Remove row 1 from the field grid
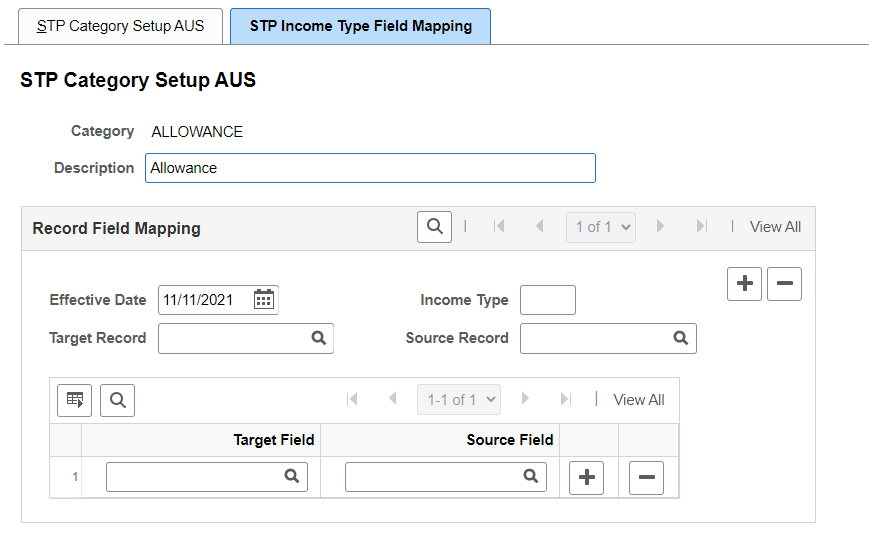This screenshot has width=869, height=534. click(x=646, y=478)
